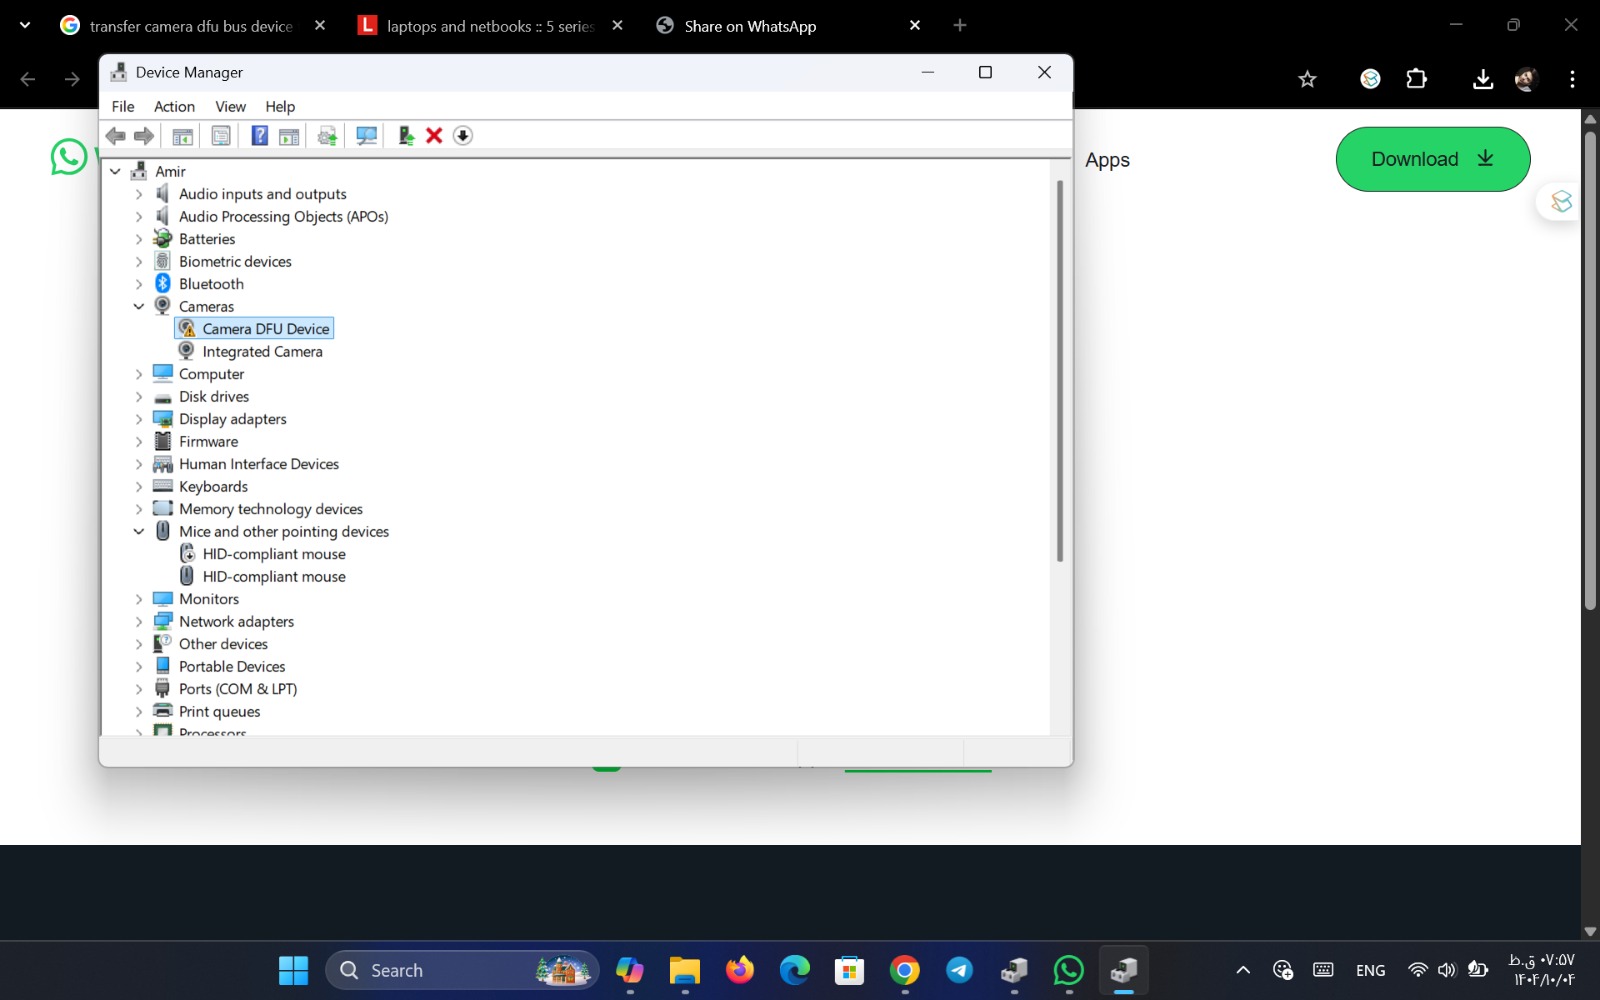Click the Show/Hide console tree icon

point(182,135)
